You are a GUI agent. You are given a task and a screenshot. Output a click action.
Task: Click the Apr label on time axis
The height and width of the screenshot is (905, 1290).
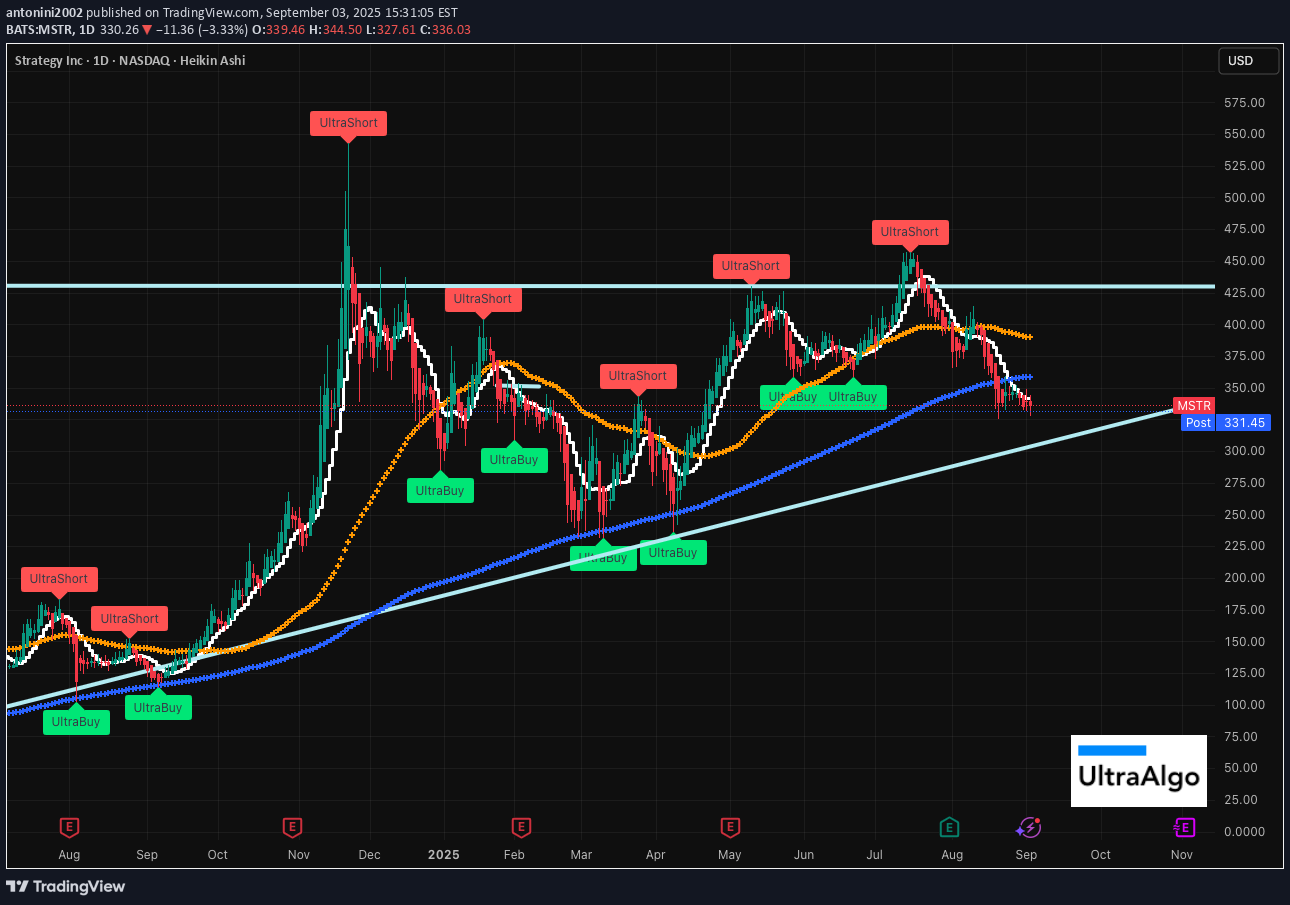(x=655, y=855)
